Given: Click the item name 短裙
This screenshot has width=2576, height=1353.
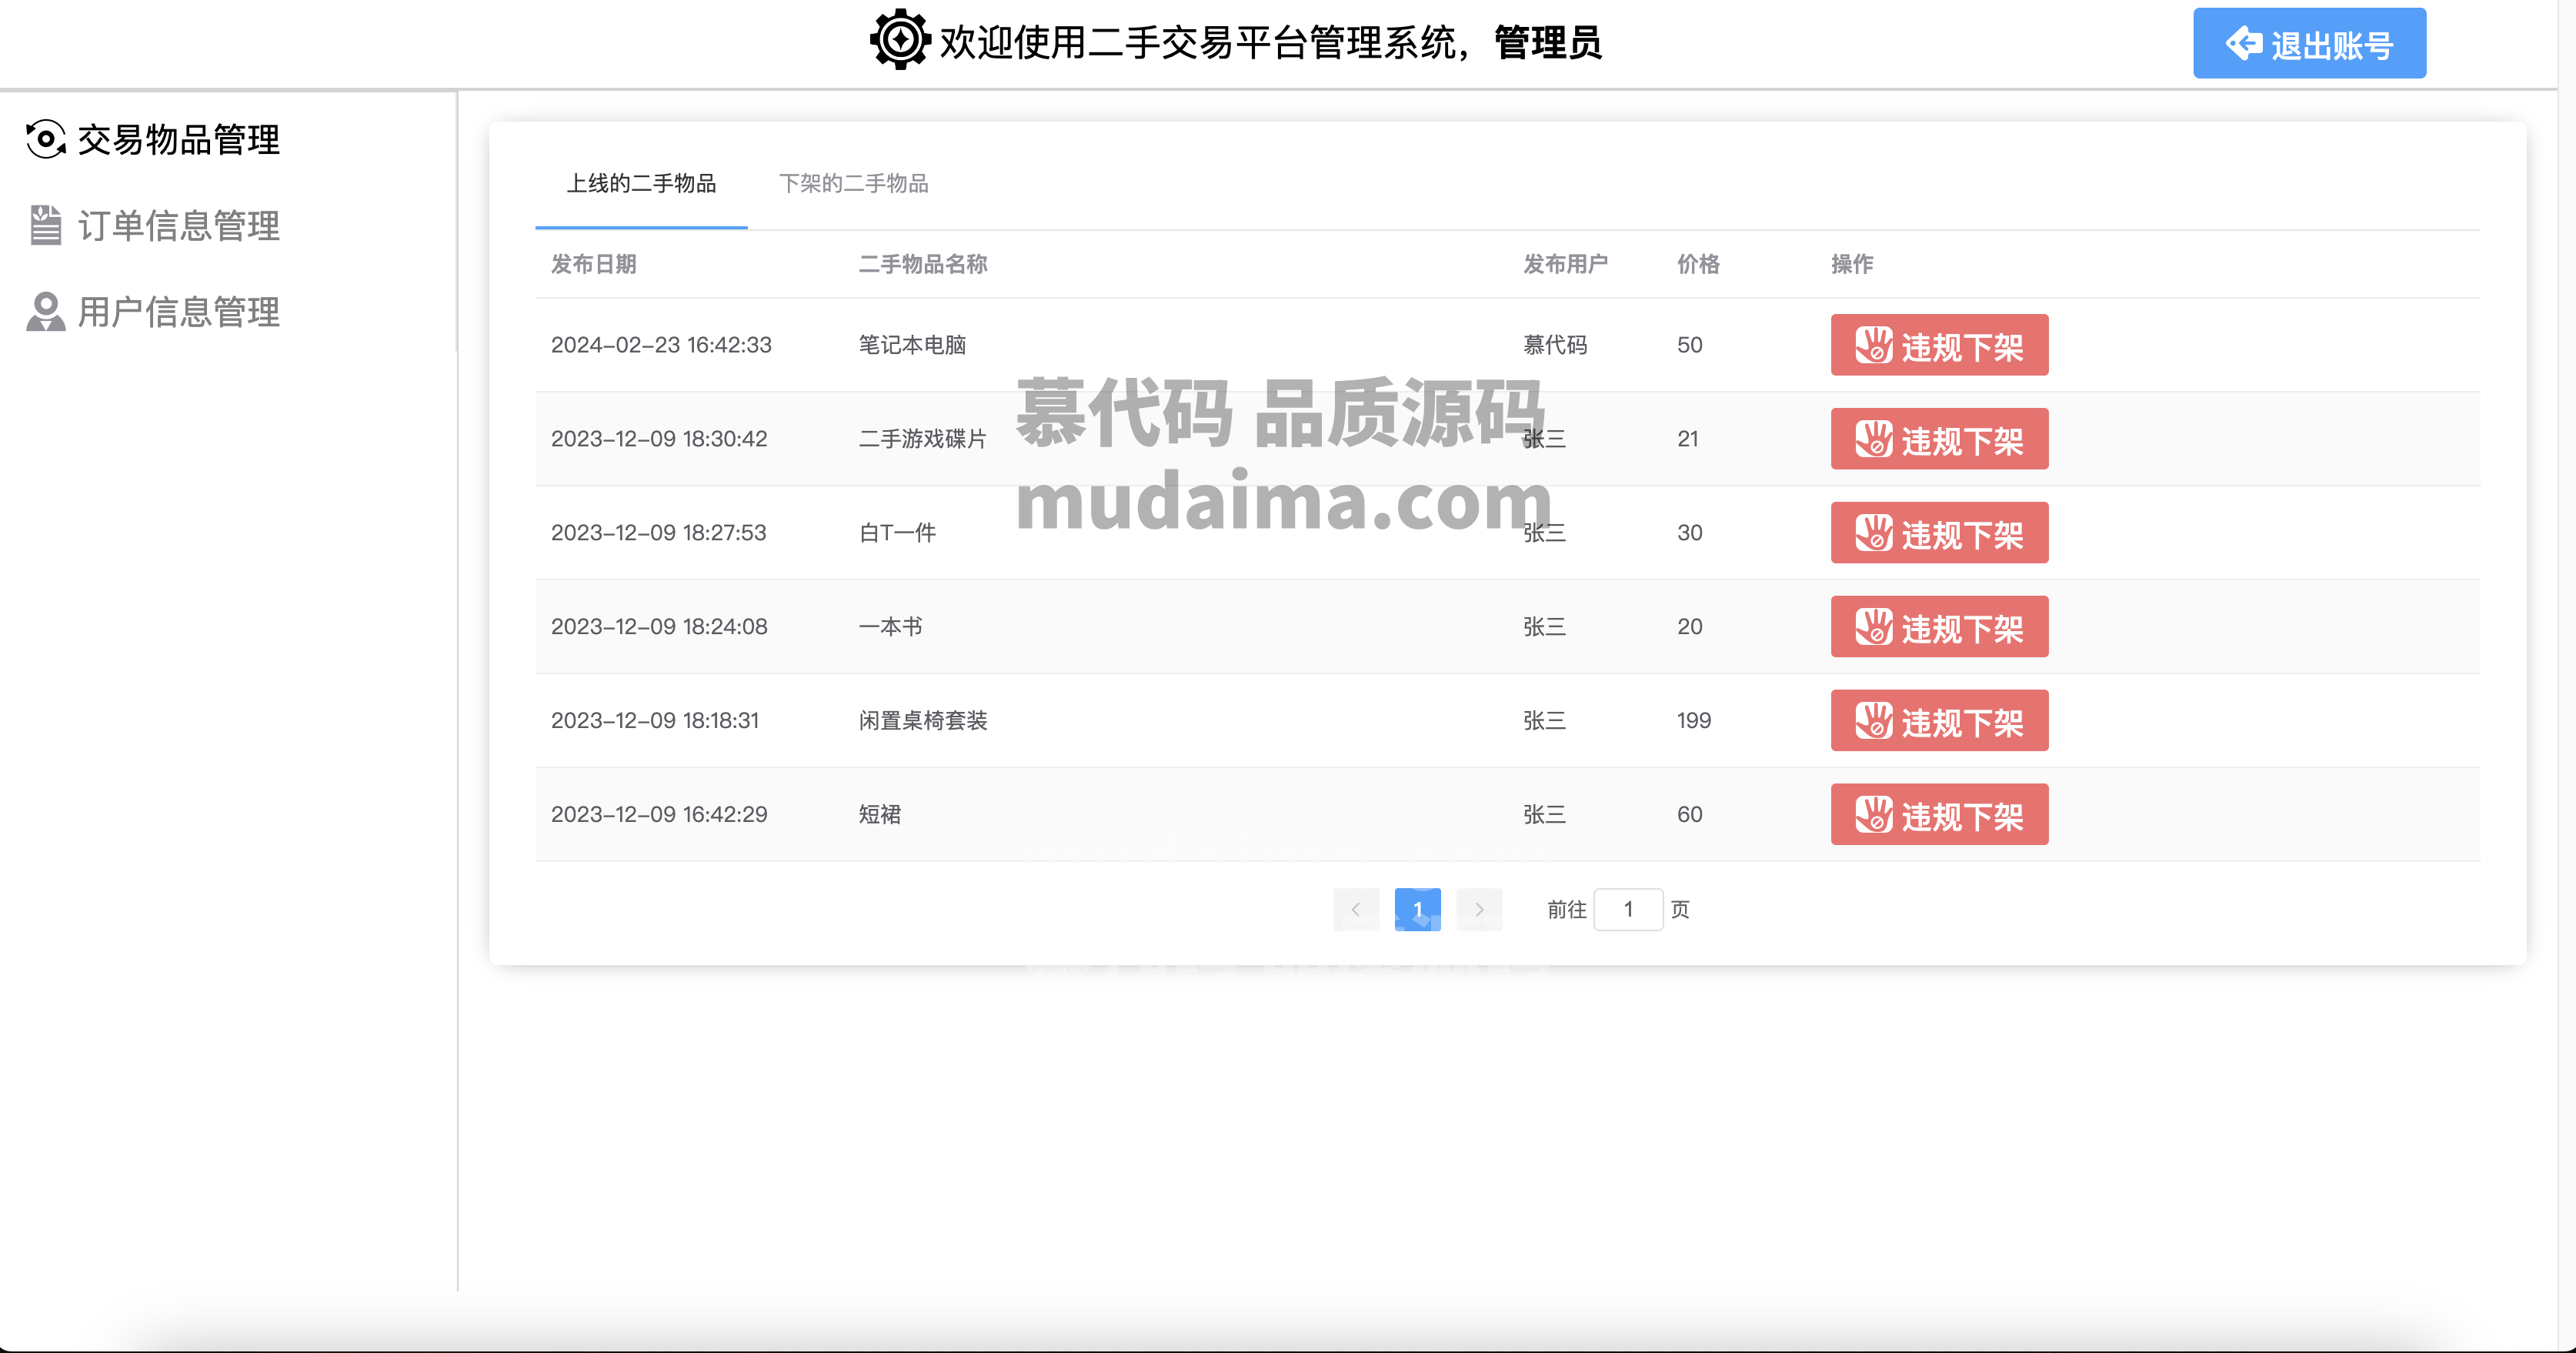Looking at the screenshot, I should coord(880,815).
